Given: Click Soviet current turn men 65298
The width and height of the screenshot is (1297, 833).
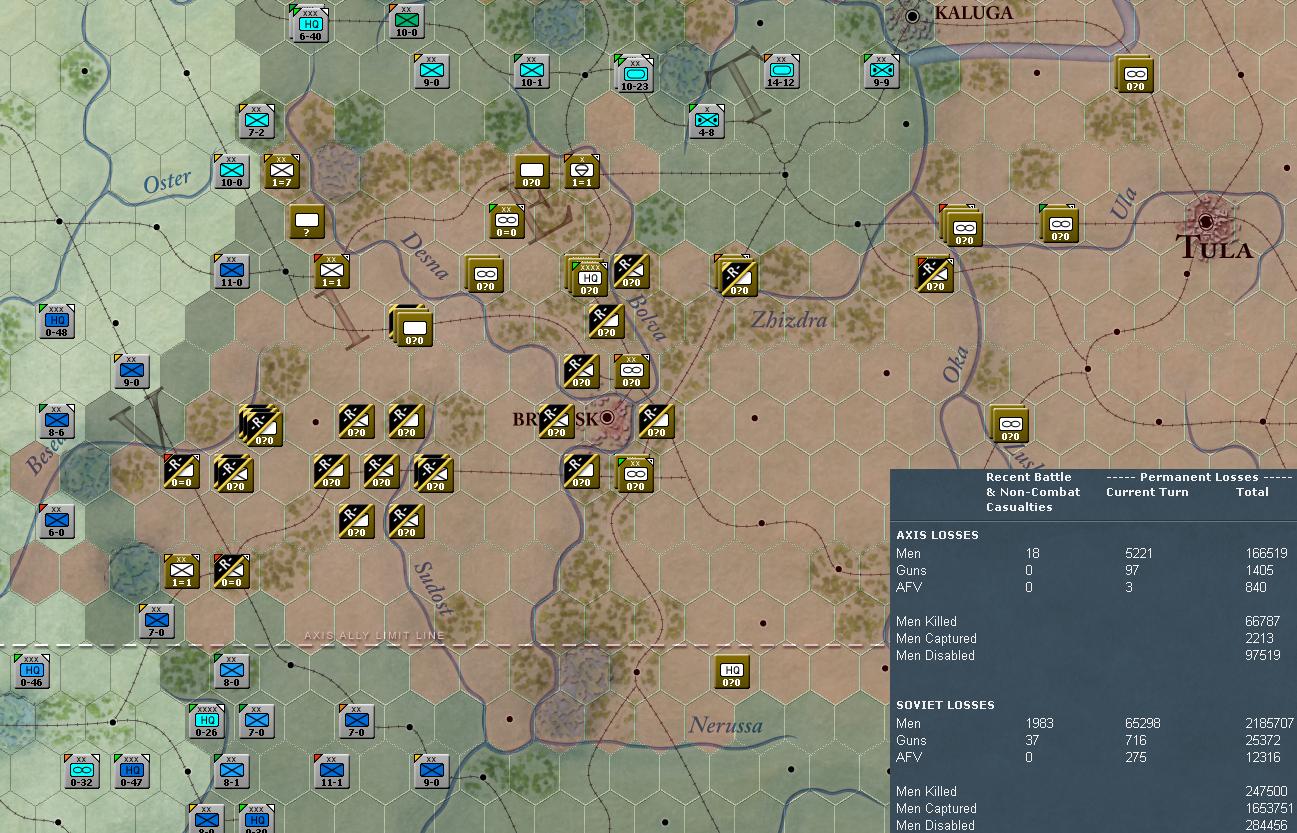Looking at the screenshot, I should pyautogui.click(x=1144, y=723).
